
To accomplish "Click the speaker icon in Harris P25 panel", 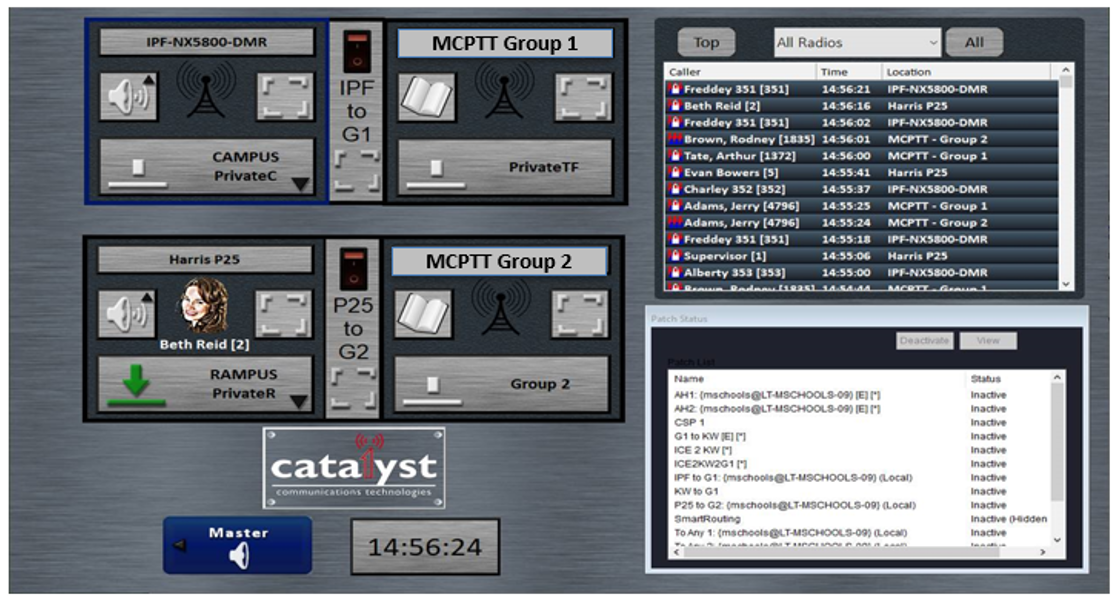I will pyautogui.click(x=126, y=315).
